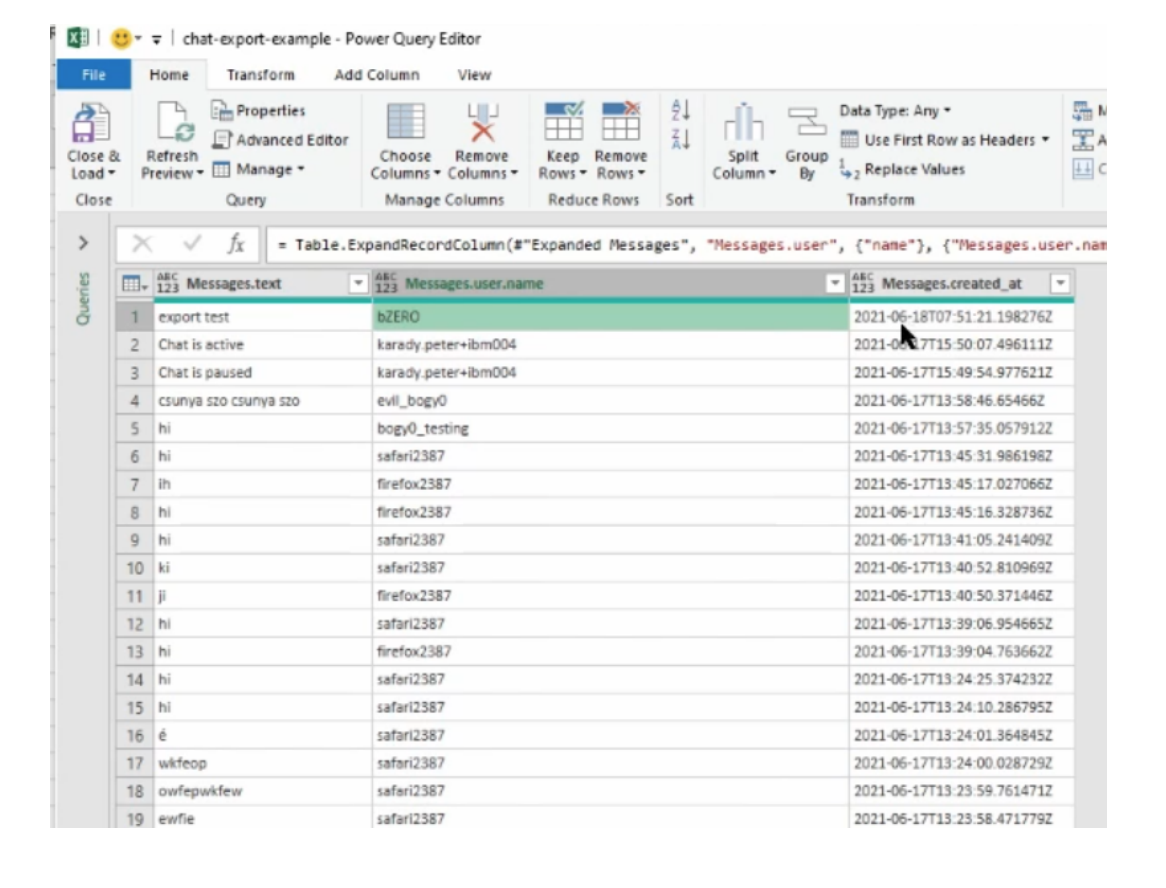1166x888 pixels.
Task: Click the Keep Rows icon
Action: coord(563,122)
